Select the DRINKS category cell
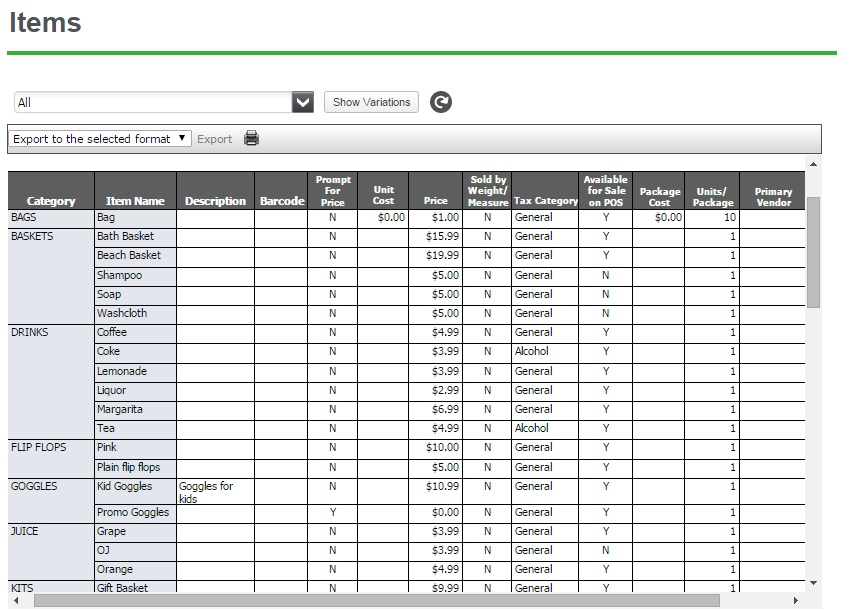The image size is (851, 610). coord(51,382)
